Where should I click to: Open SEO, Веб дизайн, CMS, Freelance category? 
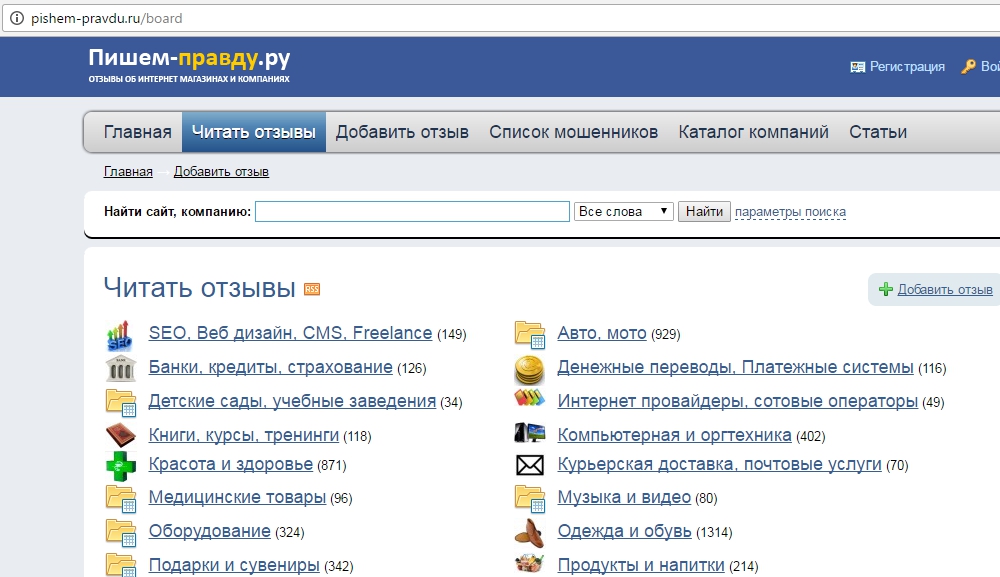[x=290, y=333]
